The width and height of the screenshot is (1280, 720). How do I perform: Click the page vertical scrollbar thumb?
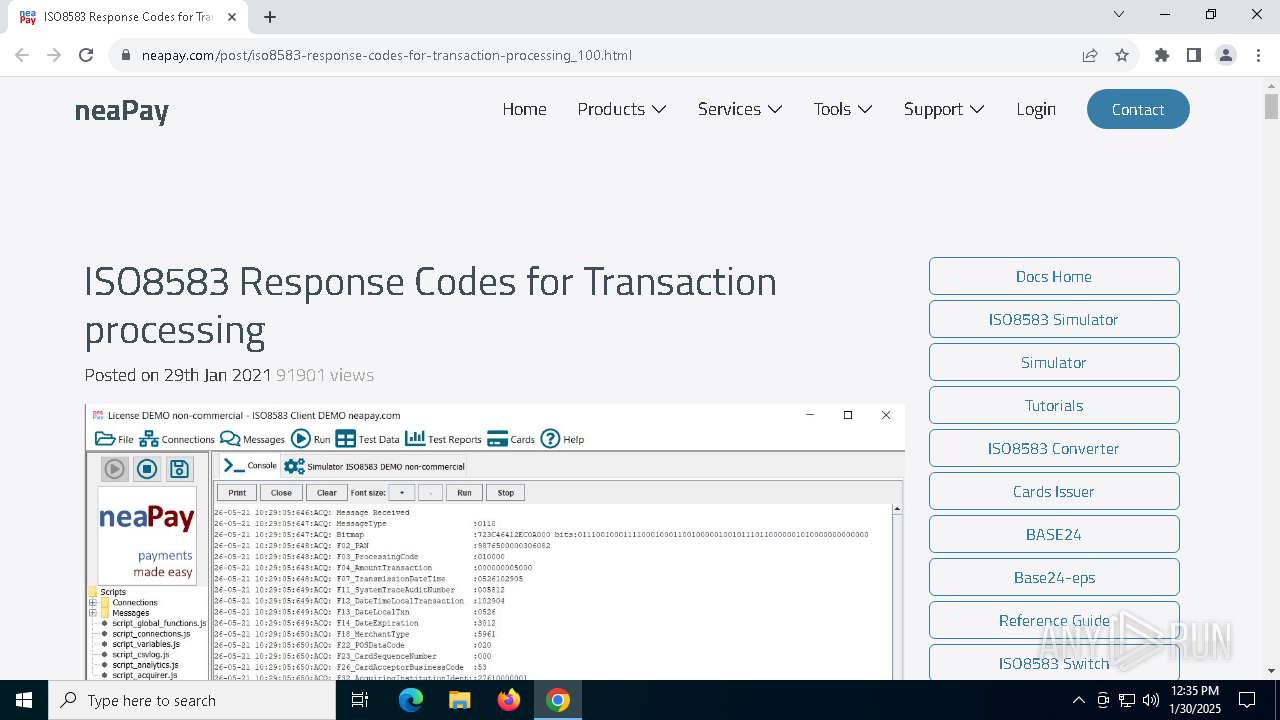pyautogui.click(x=1271, y=106)
